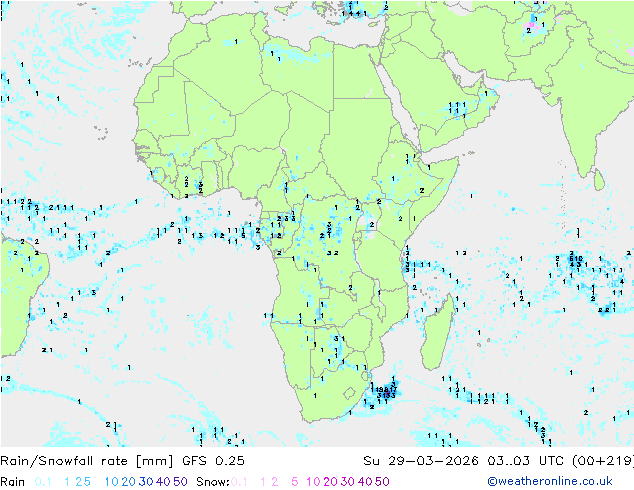The width and height of the screenshot is (634, 490).
Task: Click the '(00+219)' forecast offset text
Action: coord(603,461)
